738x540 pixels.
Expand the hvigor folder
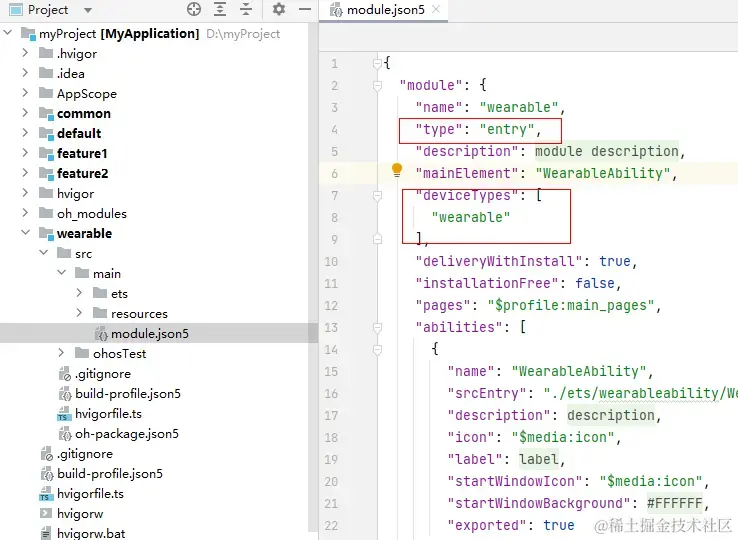pos(25,193)
